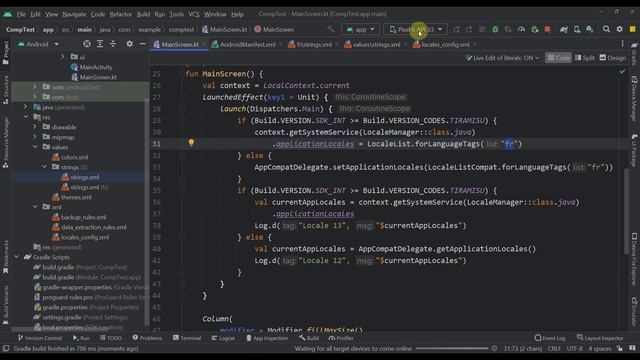Open the Structure tool window sidebar button
Image resolution: width=640 pixels, height=360 pixels.
click(6, 90)
